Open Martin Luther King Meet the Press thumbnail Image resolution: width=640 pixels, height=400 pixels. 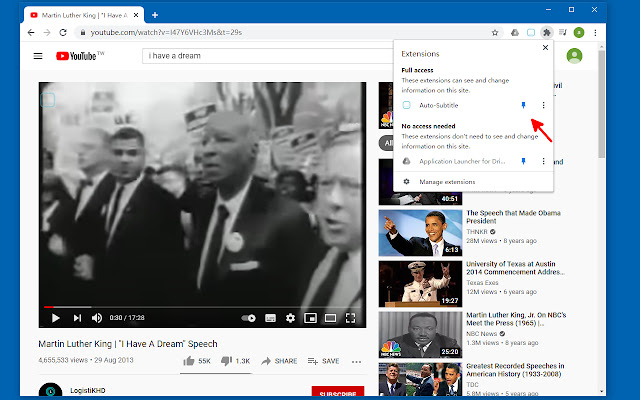pyautogui.click(x=420, y=335)
